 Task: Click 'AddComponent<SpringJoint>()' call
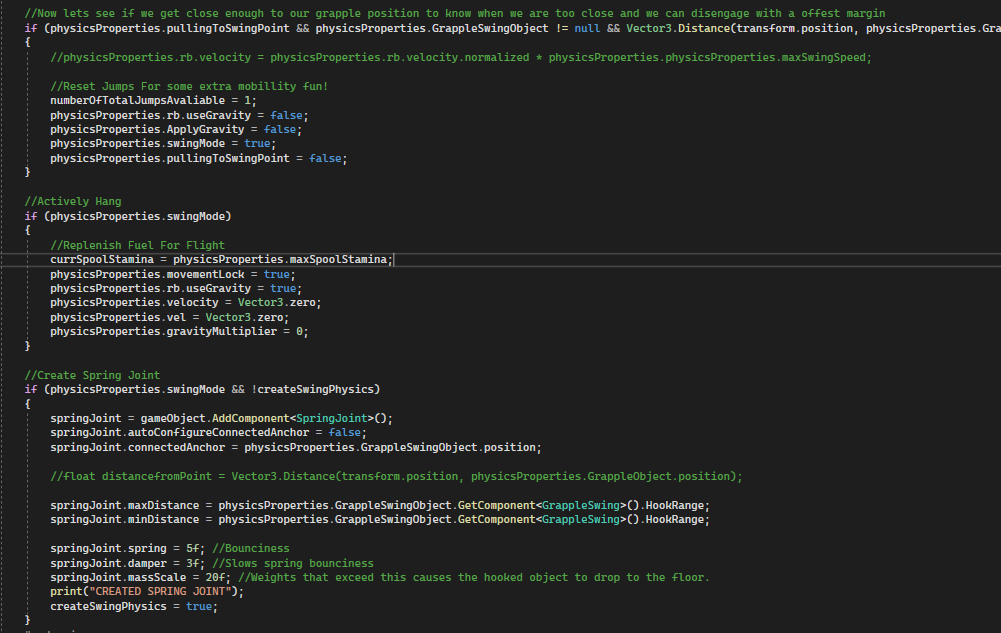(299, 419)
